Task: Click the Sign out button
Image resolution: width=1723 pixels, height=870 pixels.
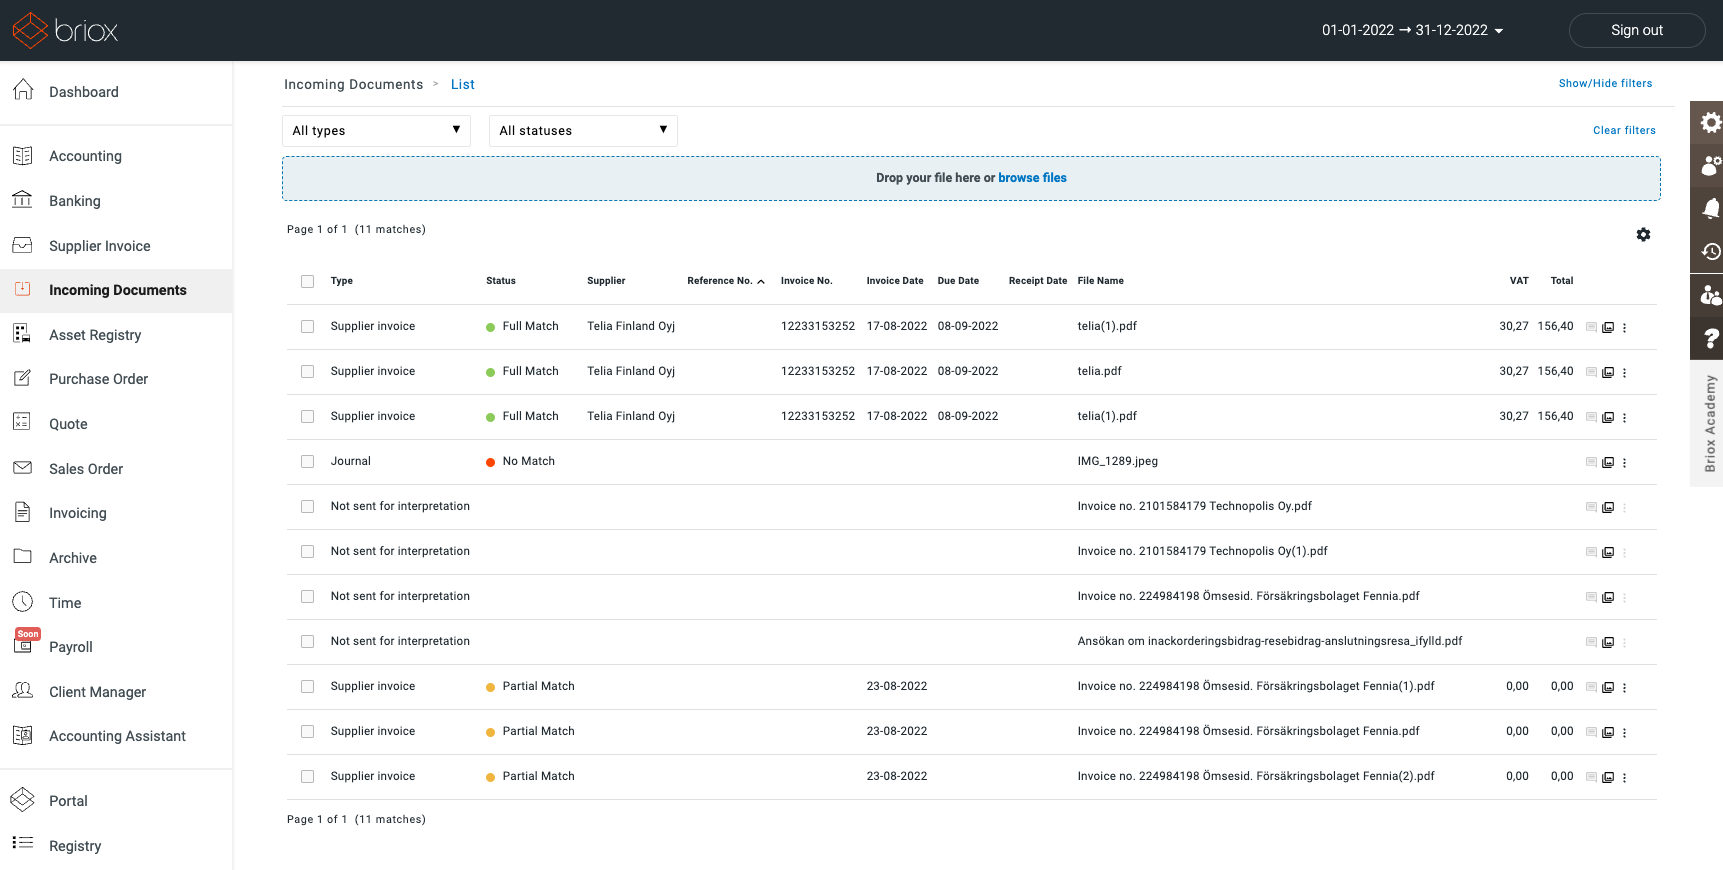Action: click(1636, 30)
